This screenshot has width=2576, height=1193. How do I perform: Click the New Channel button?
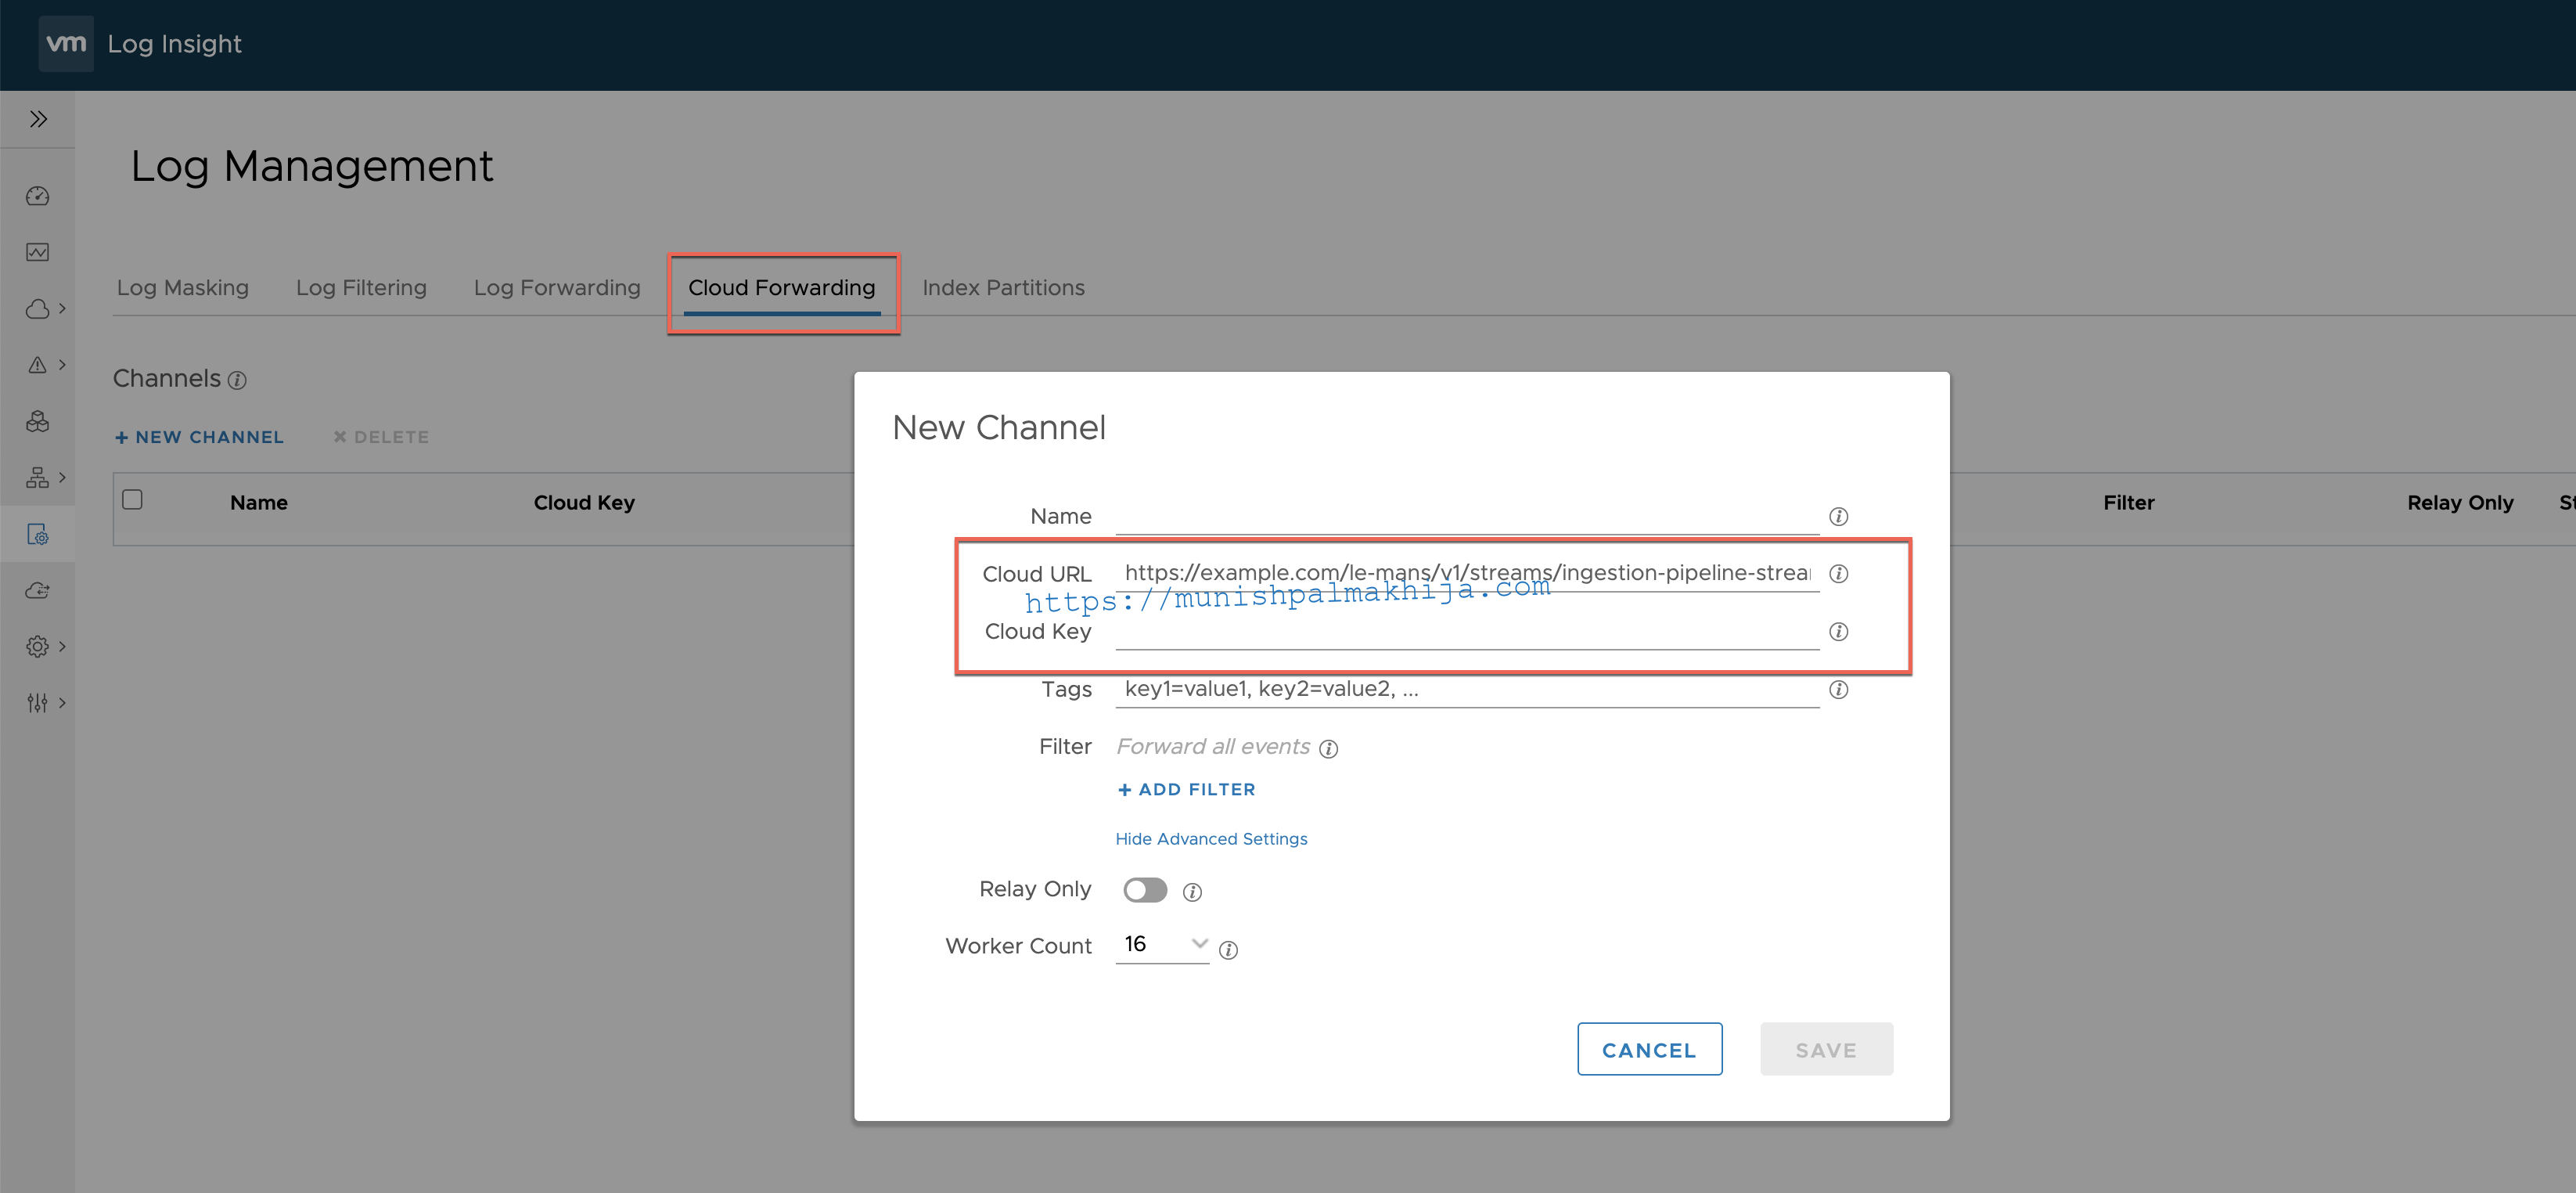tap(200, 437)
